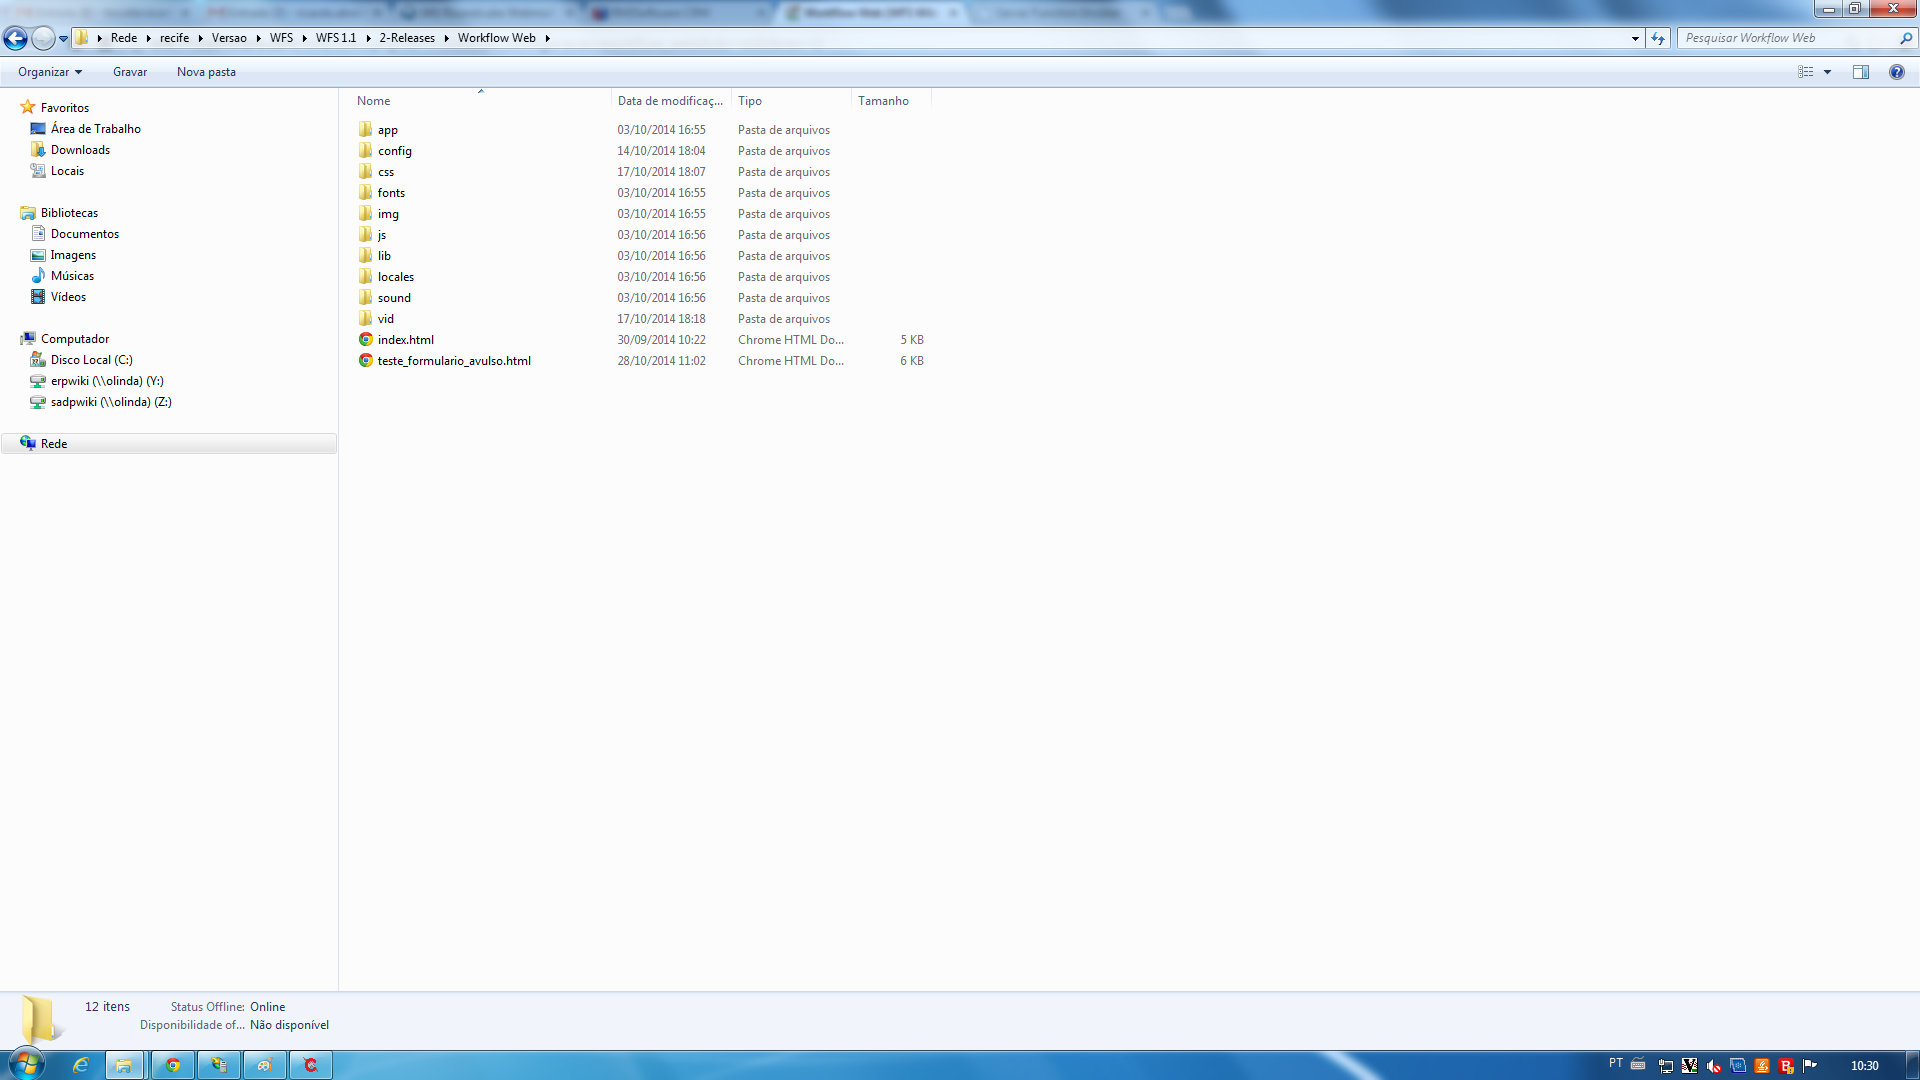Screen dimensions: 1920x1080
Task: Click the Gravar toolbar button
Action: [130, 72]
